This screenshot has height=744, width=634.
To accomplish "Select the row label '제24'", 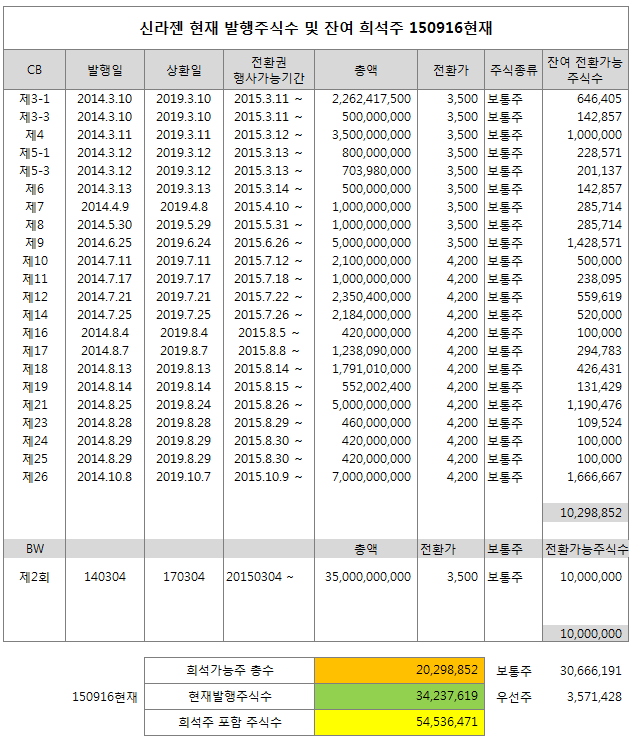I will coord(35,441).
